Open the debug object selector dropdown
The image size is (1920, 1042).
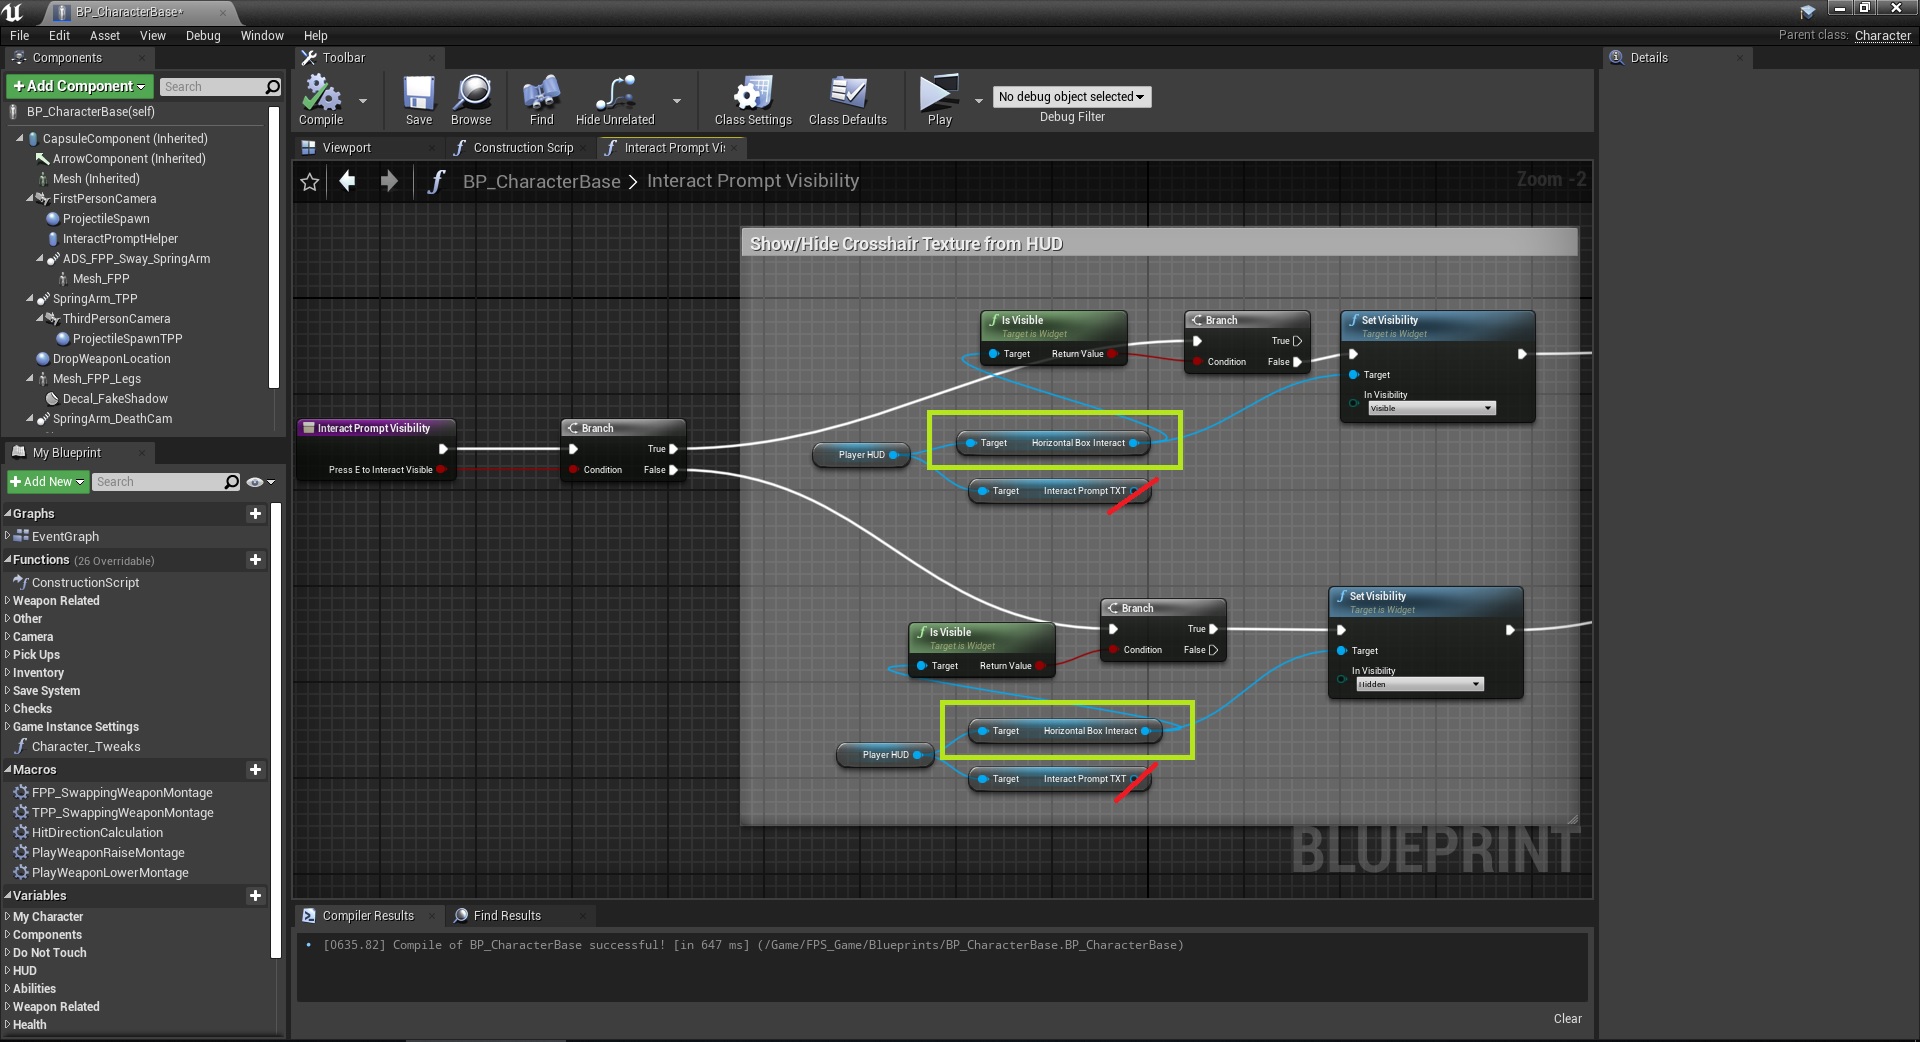(x=1071, y=97)
